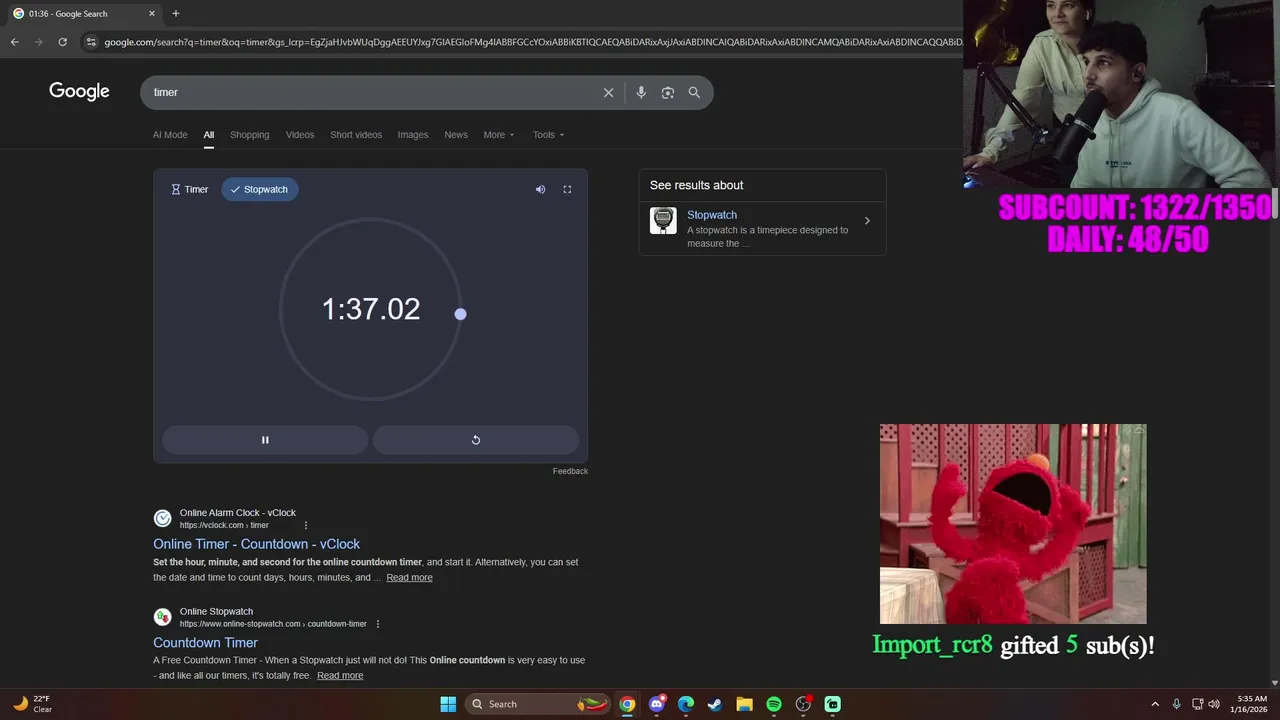Open Steam from the taskbar
The height and width of the screenshot is (720, 1280).
point(715,704)
